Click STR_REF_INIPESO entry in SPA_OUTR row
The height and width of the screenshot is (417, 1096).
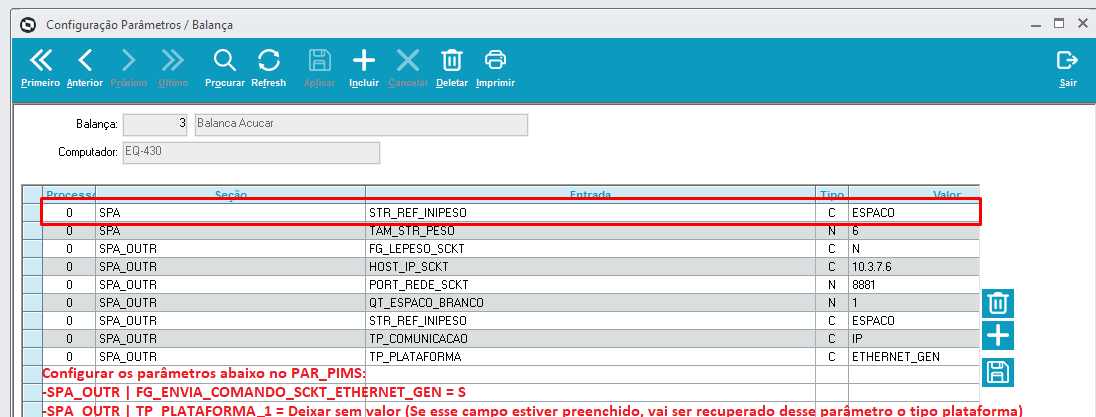pyautogui.click(x=591, y=321)
